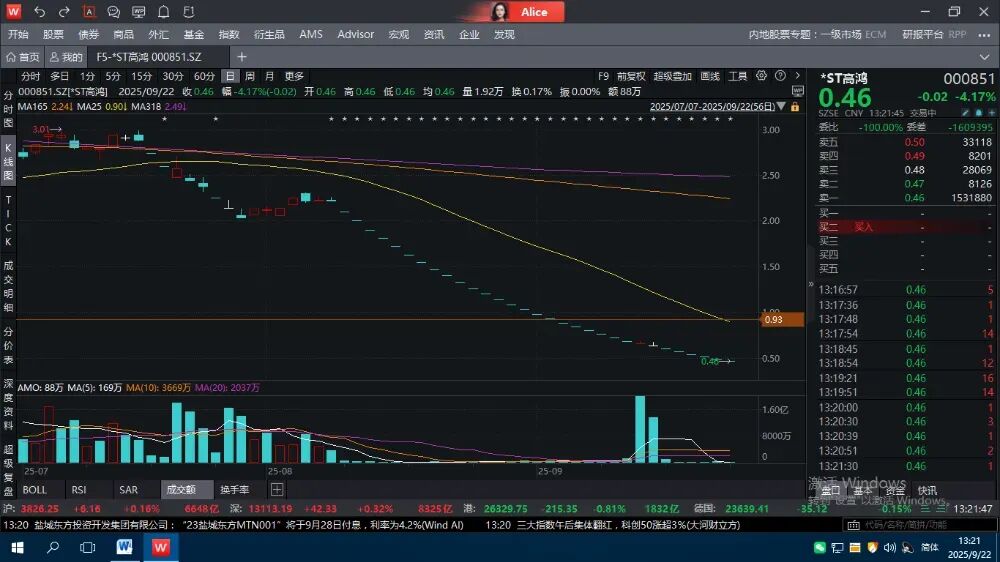Open the 超级叠加 overlay option
Viewport: 1000px width, 562px height.
click(x=672, y=76)
